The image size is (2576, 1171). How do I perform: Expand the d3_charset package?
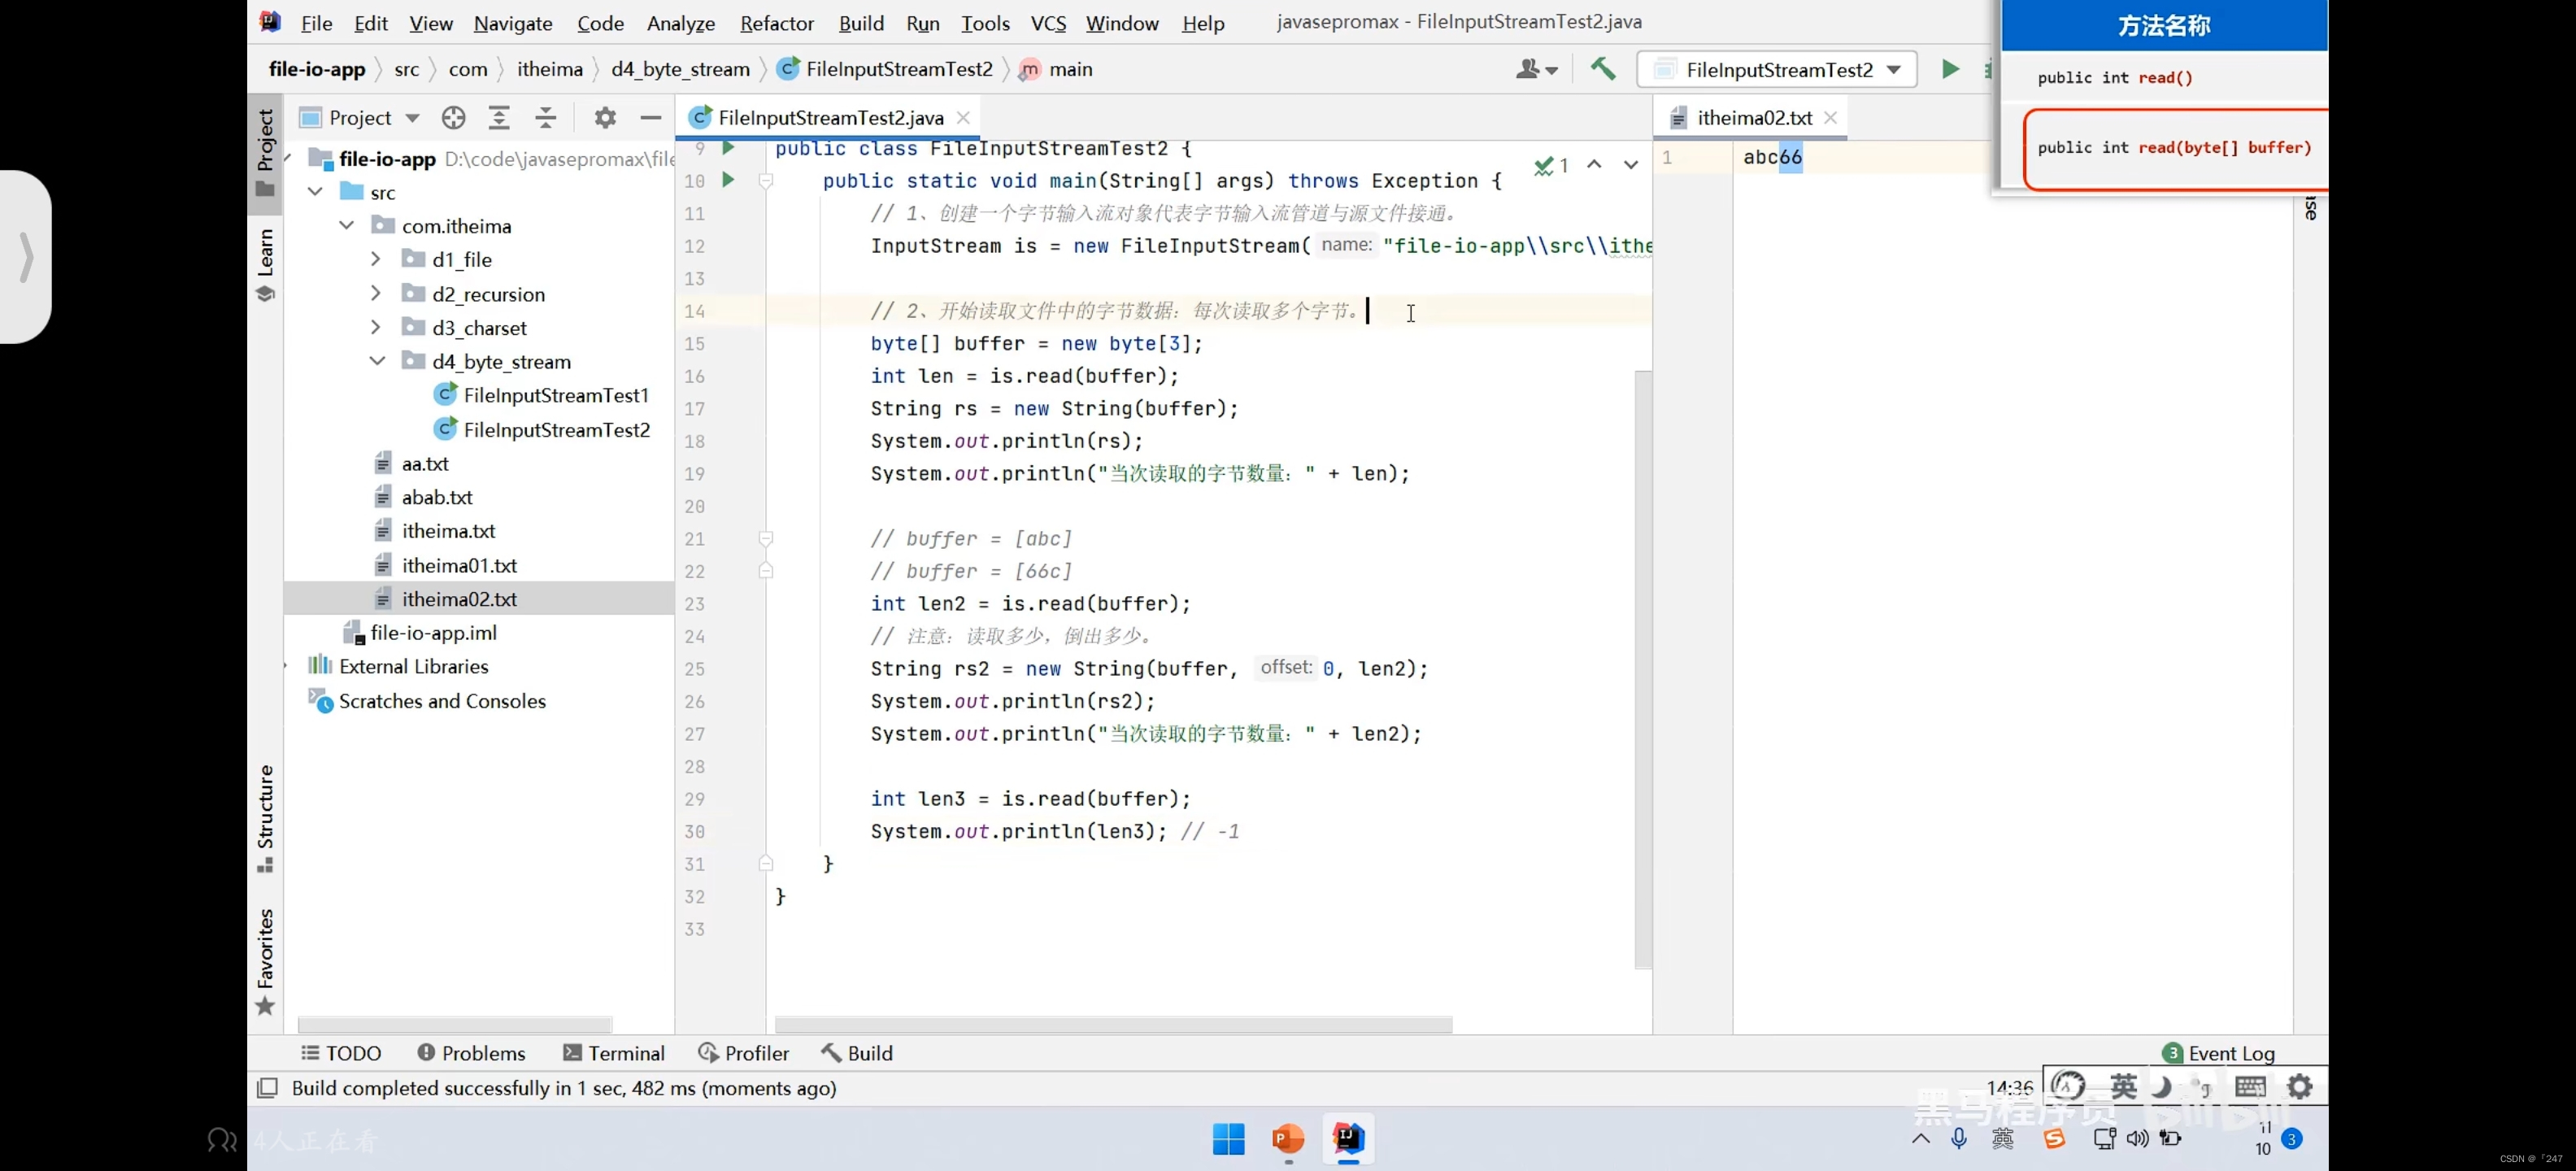point(376,328)
